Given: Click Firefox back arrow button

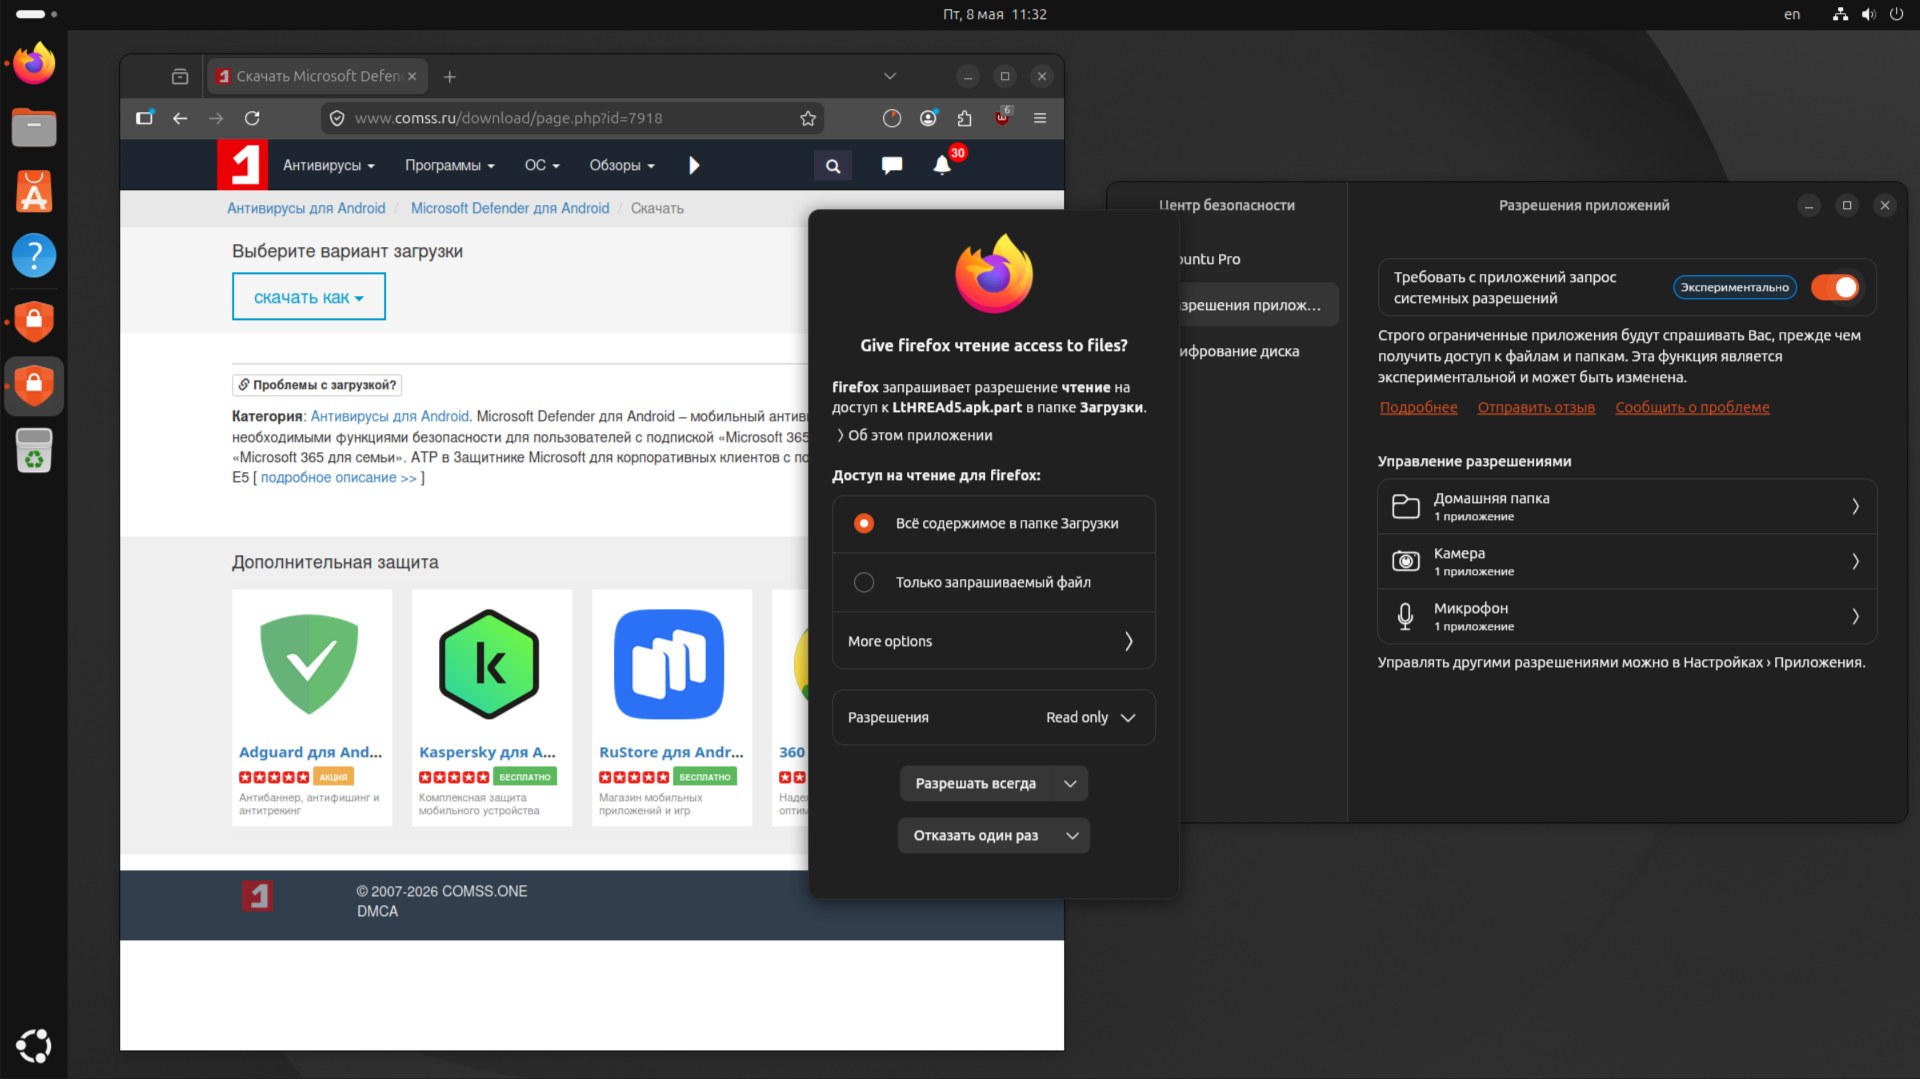Looking at the screenshot, I should pos(180,118).
